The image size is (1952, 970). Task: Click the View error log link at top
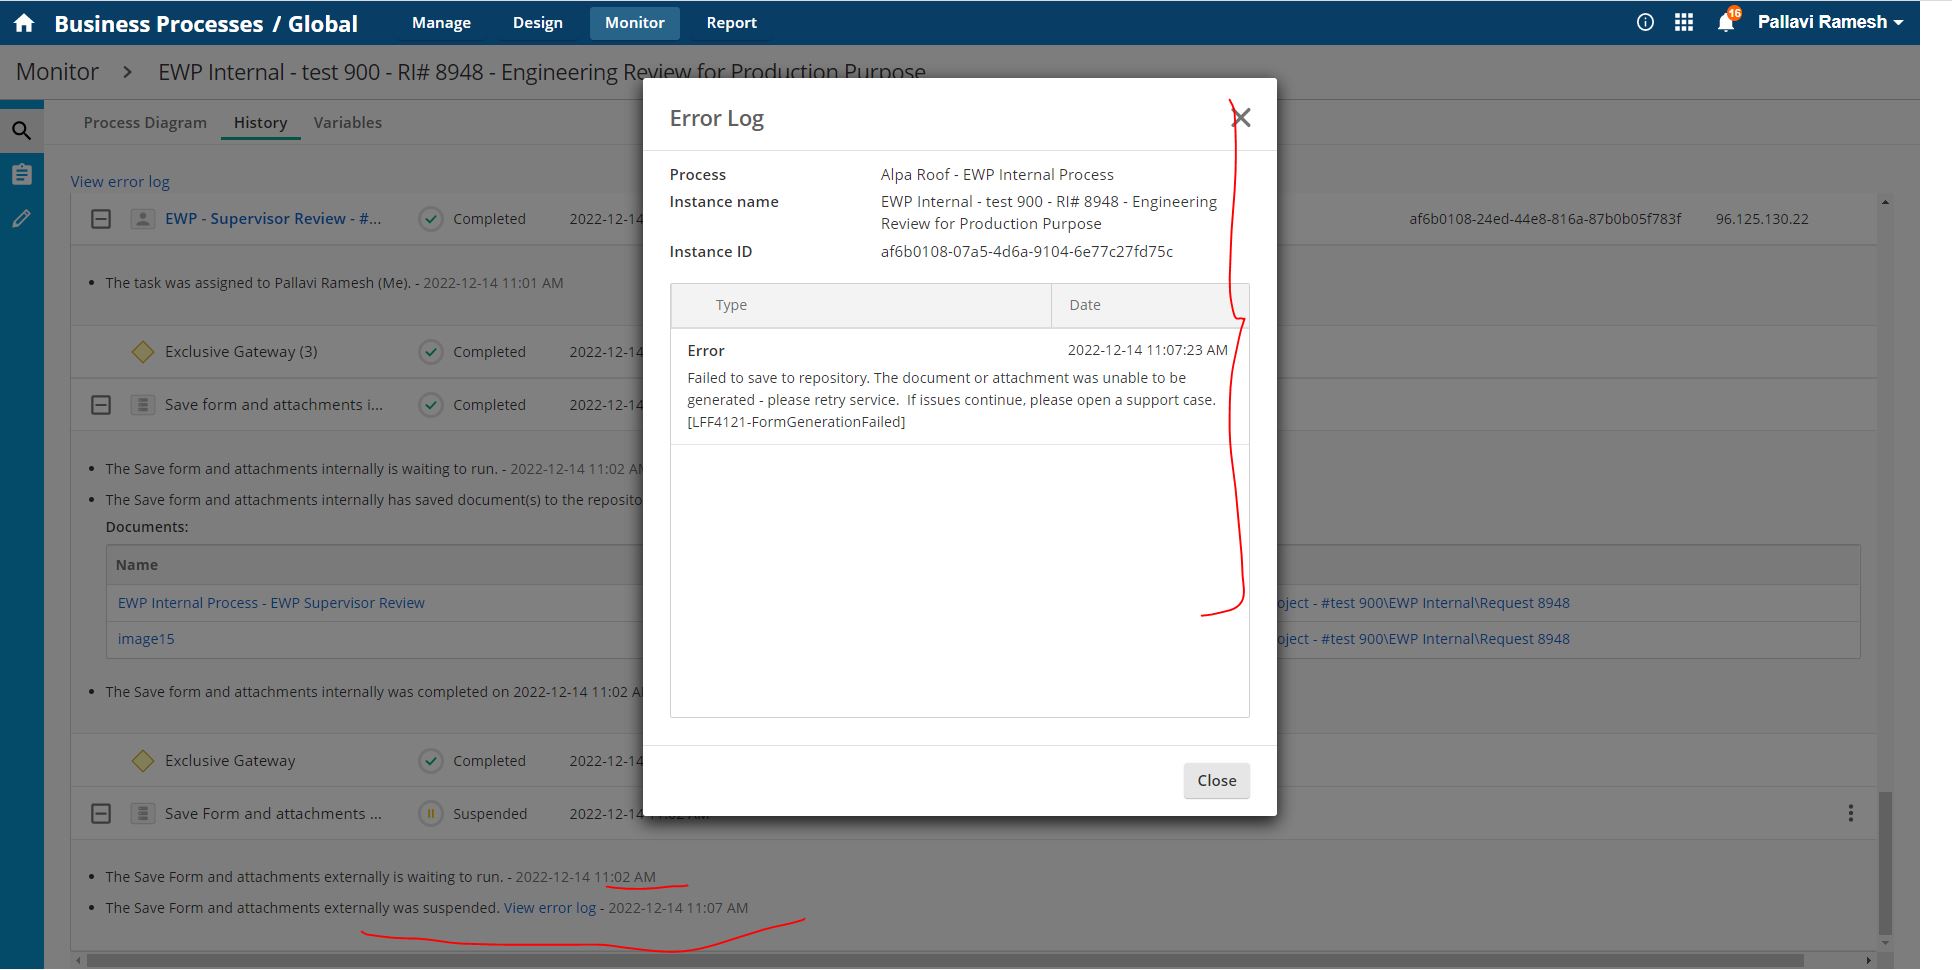tap(120, 181)
